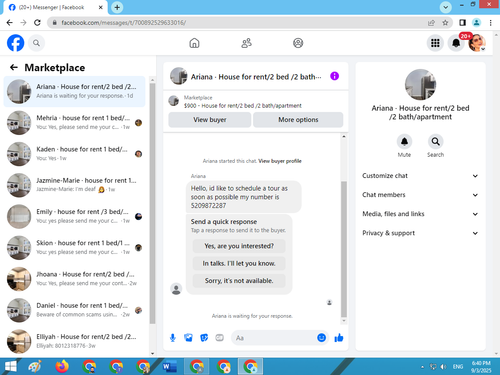The image size is (500, 375).
Task: Expand Media, files and links
Action: (x=420, y=214)
